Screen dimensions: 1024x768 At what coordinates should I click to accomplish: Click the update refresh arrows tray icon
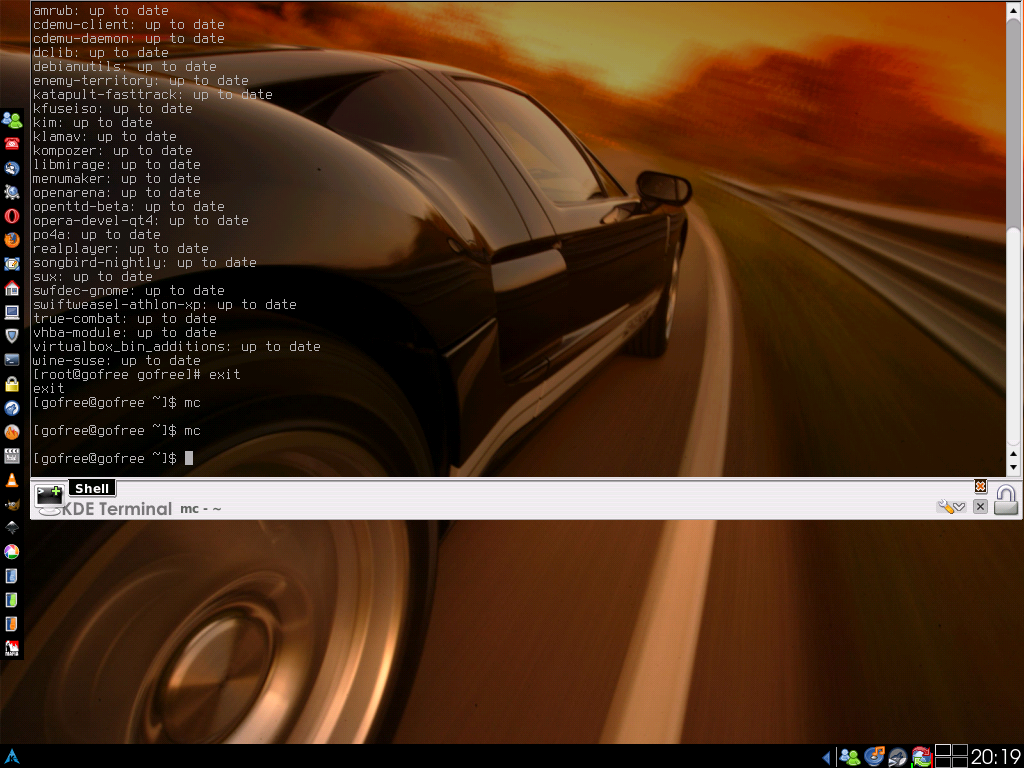coord(921,757)
